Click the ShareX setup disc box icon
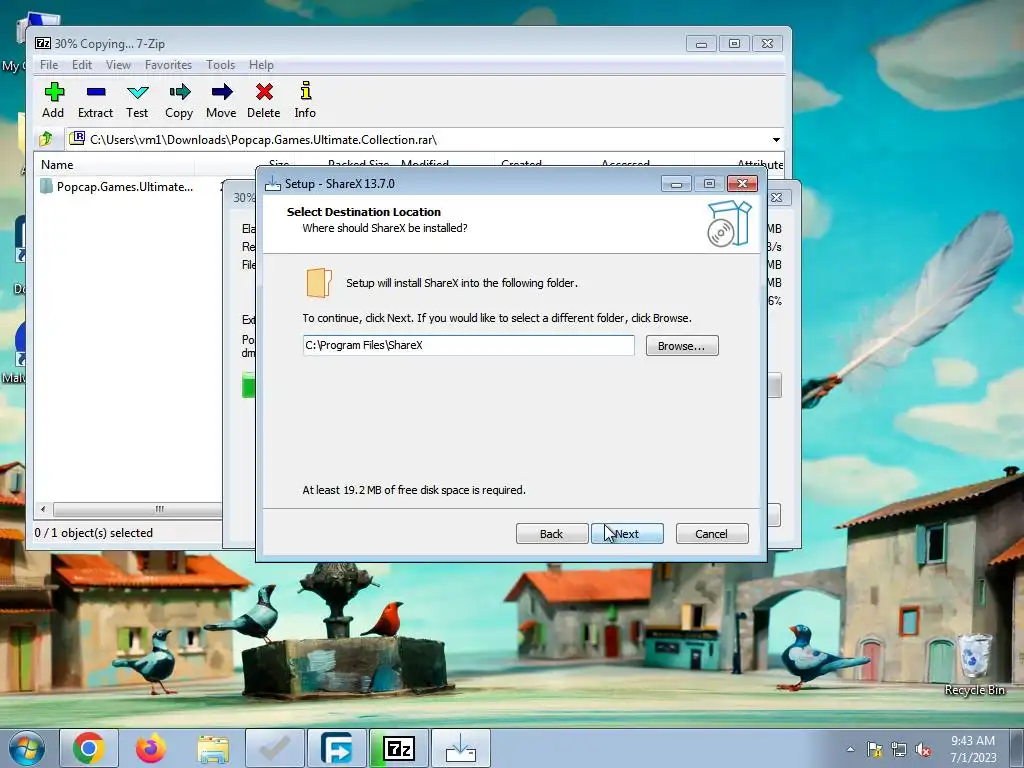 tap(729, 223)
